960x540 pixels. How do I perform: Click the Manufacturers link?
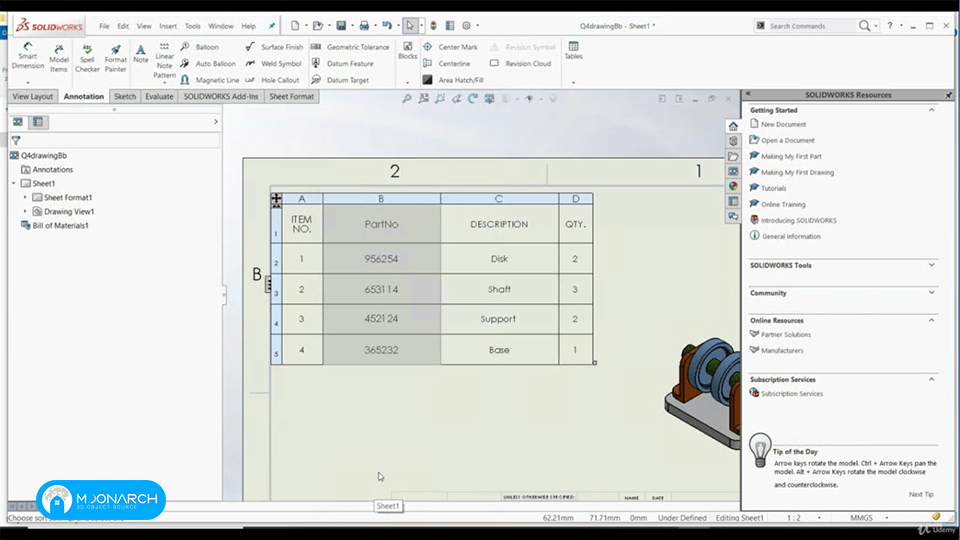(x=776, y=351)
